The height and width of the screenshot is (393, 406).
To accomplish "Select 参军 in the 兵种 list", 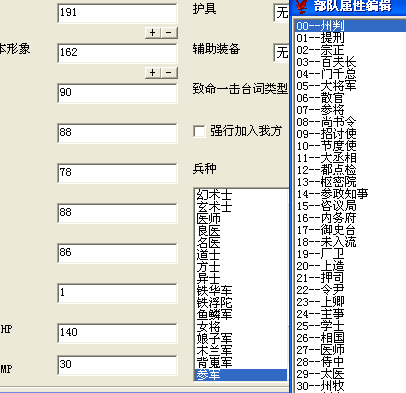I will [241, 375].
